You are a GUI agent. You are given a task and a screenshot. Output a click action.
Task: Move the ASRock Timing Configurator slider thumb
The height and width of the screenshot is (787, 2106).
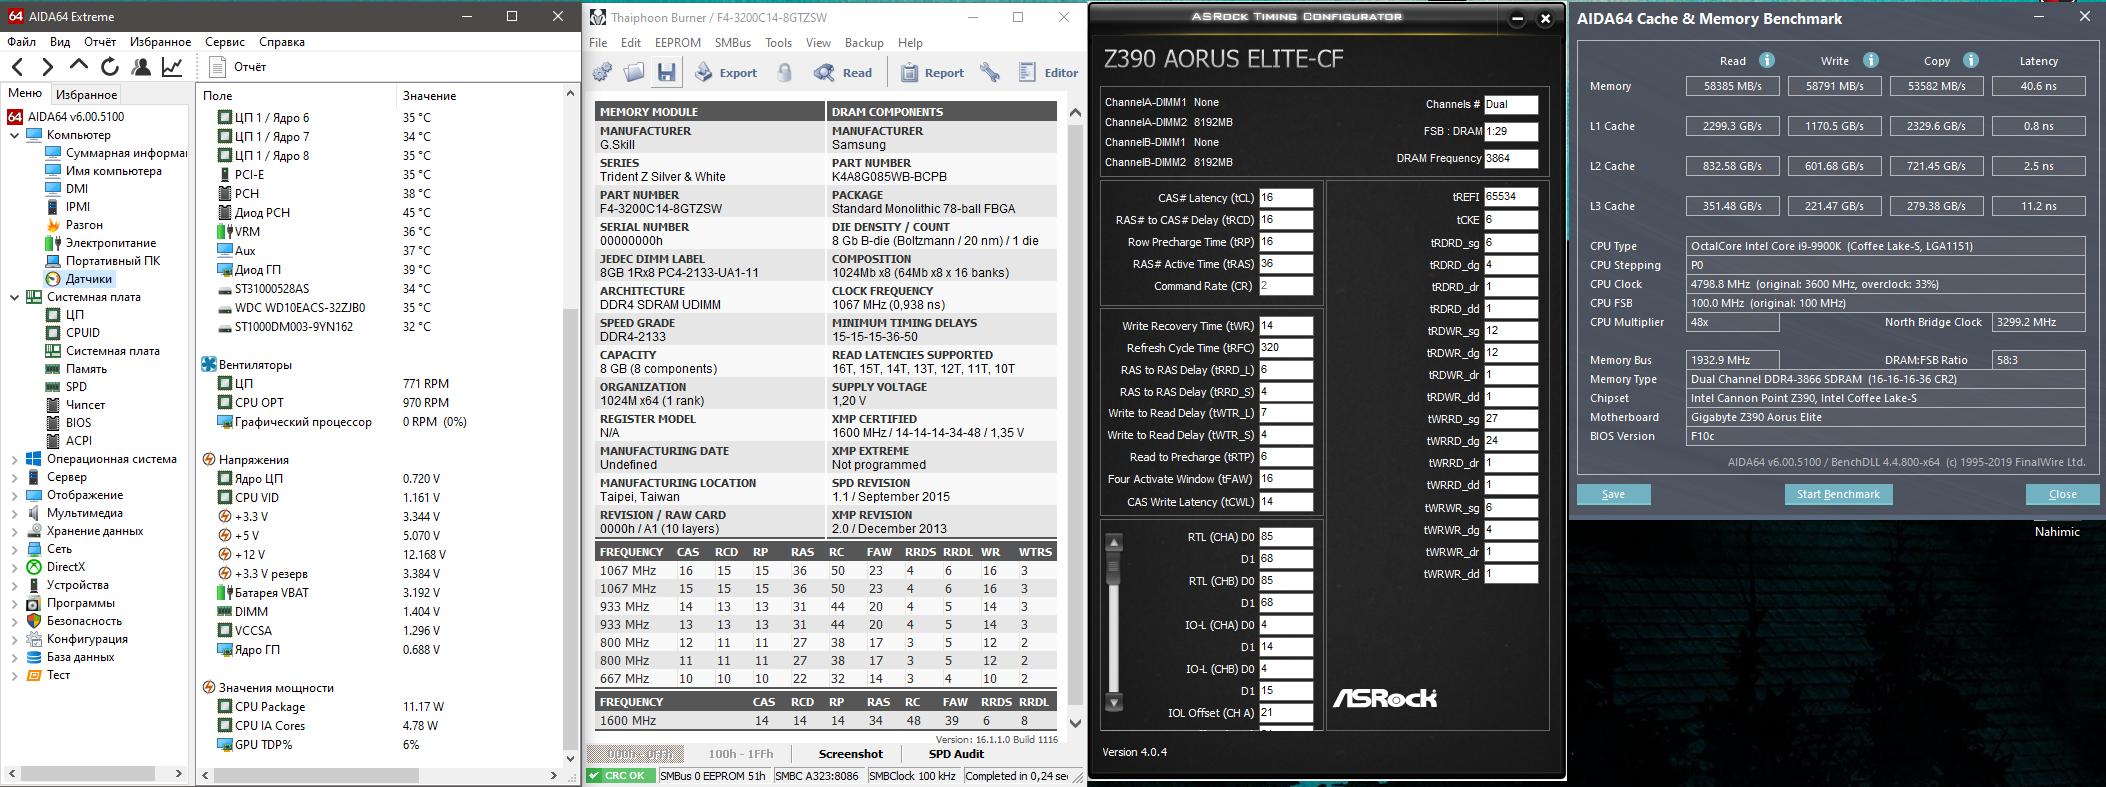tap(1113, 567)
